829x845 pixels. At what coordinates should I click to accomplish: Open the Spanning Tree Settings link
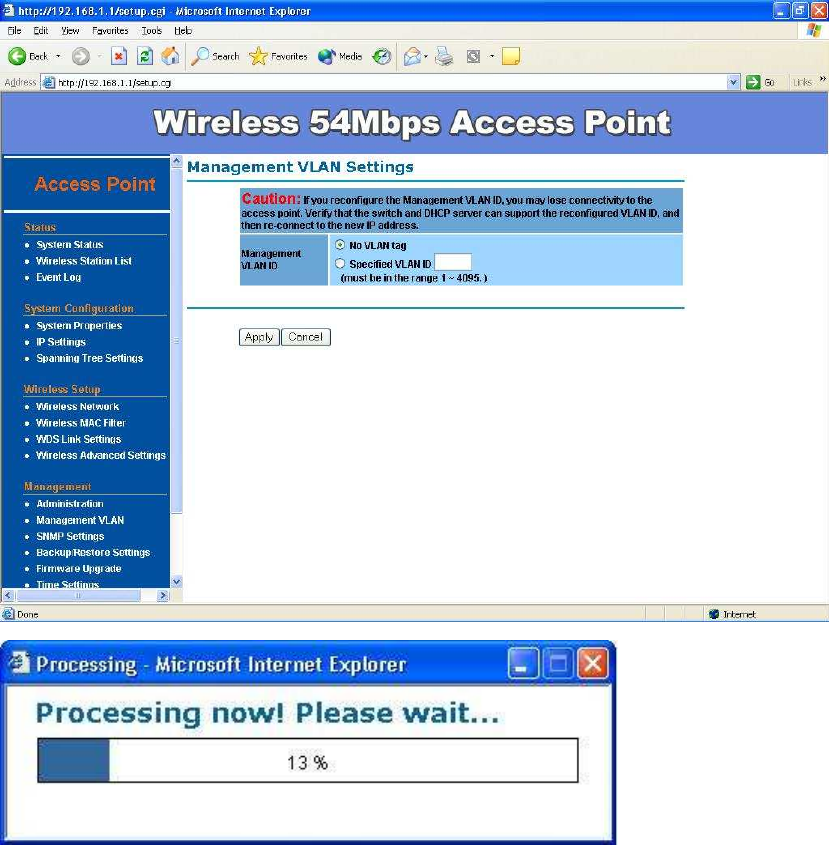[89, 358]
